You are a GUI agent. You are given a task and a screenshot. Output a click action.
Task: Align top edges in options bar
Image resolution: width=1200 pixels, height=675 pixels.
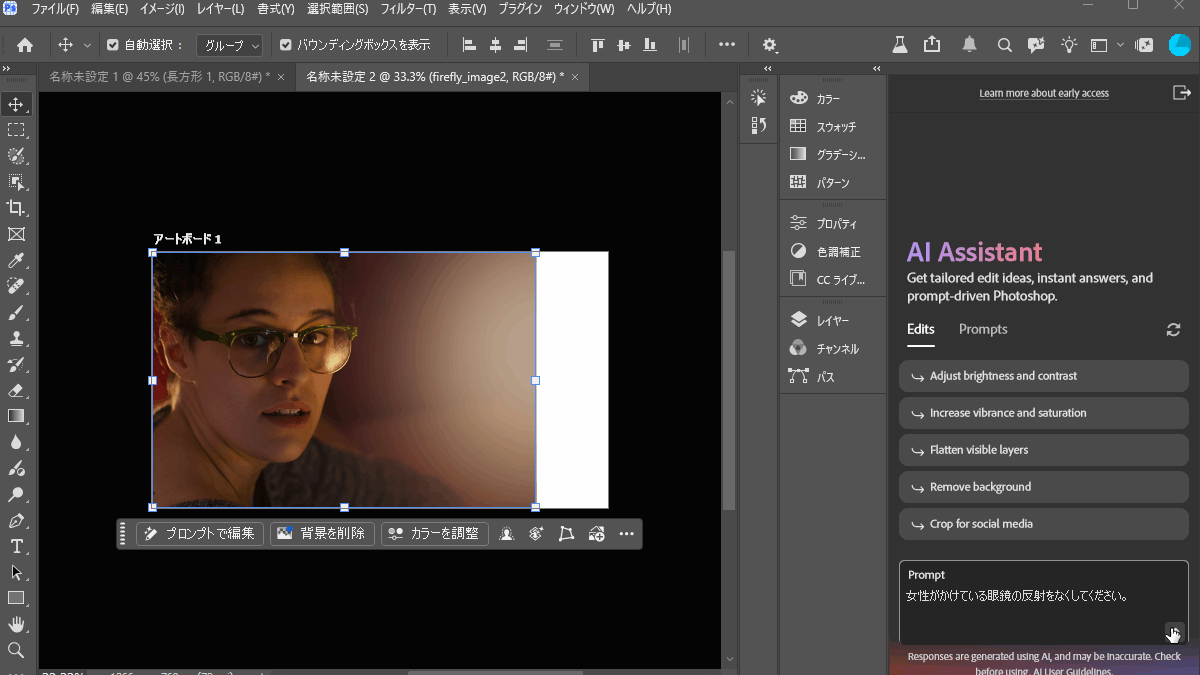pos(598,45)
